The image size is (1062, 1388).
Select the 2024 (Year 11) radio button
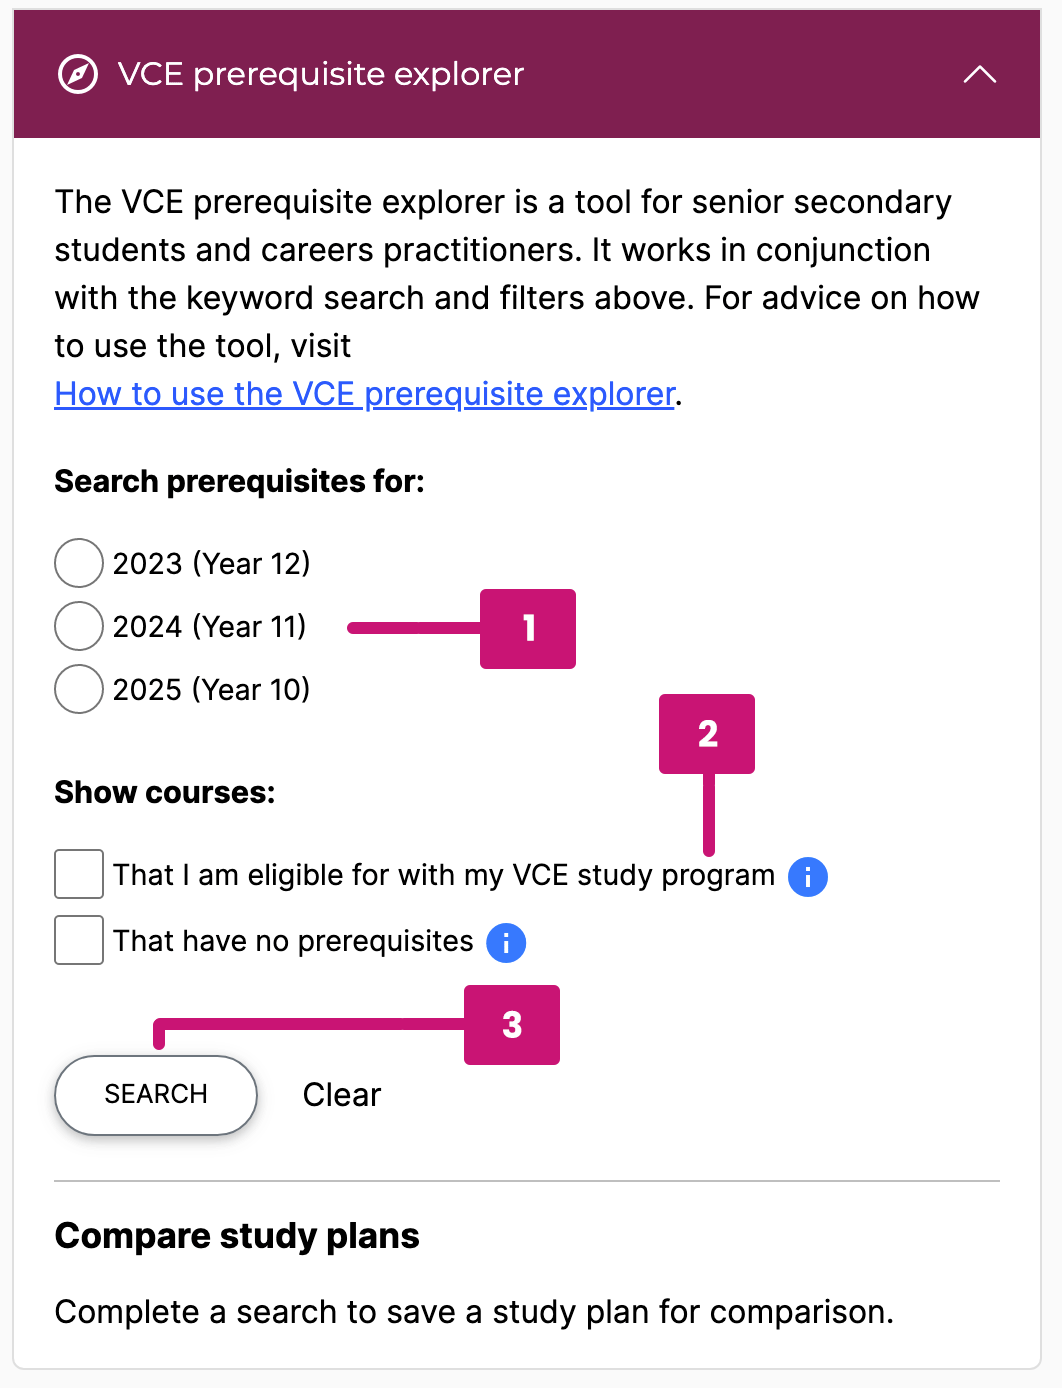pos(78,626)
